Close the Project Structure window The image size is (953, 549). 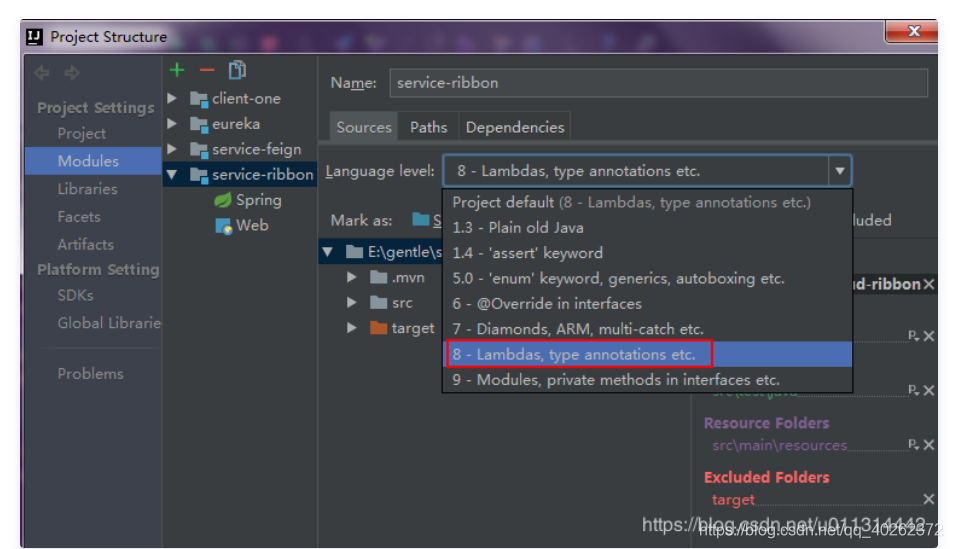(x=913, y=32)
